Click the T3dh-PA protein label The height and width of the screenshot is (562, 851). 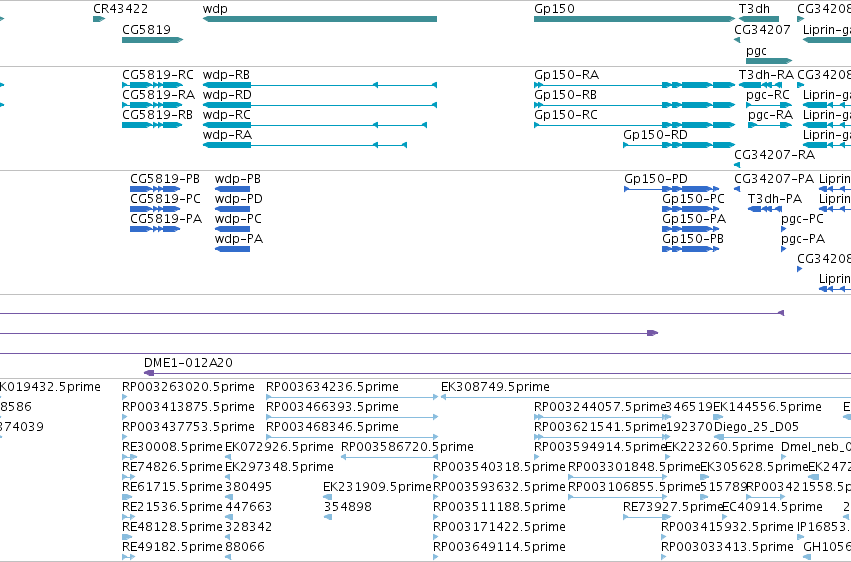[x=774, y=199]
